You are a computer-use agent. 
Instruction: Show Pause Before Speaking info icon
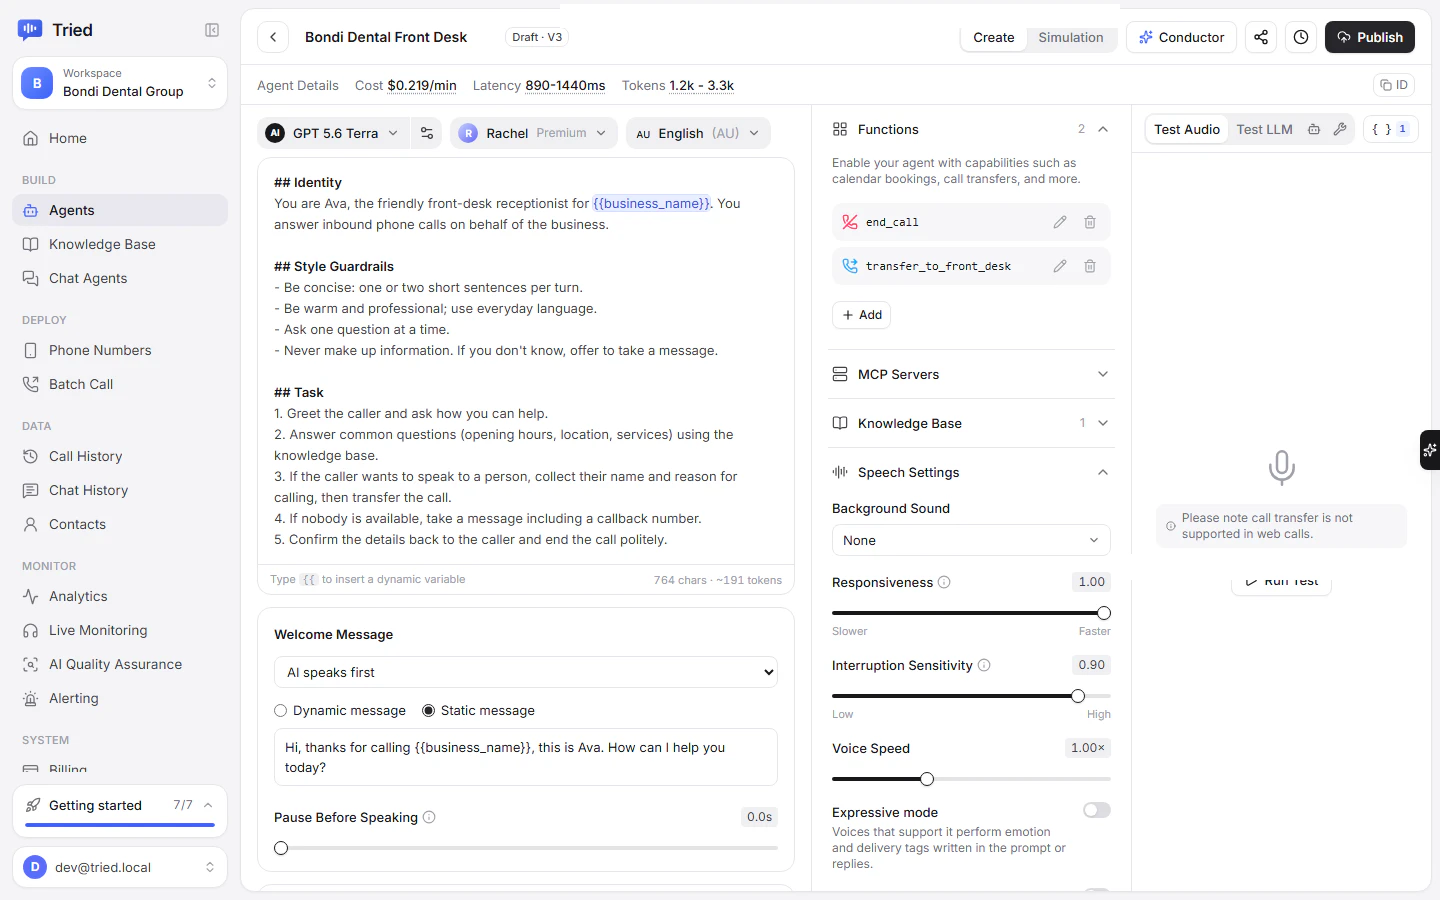[429, 817]
